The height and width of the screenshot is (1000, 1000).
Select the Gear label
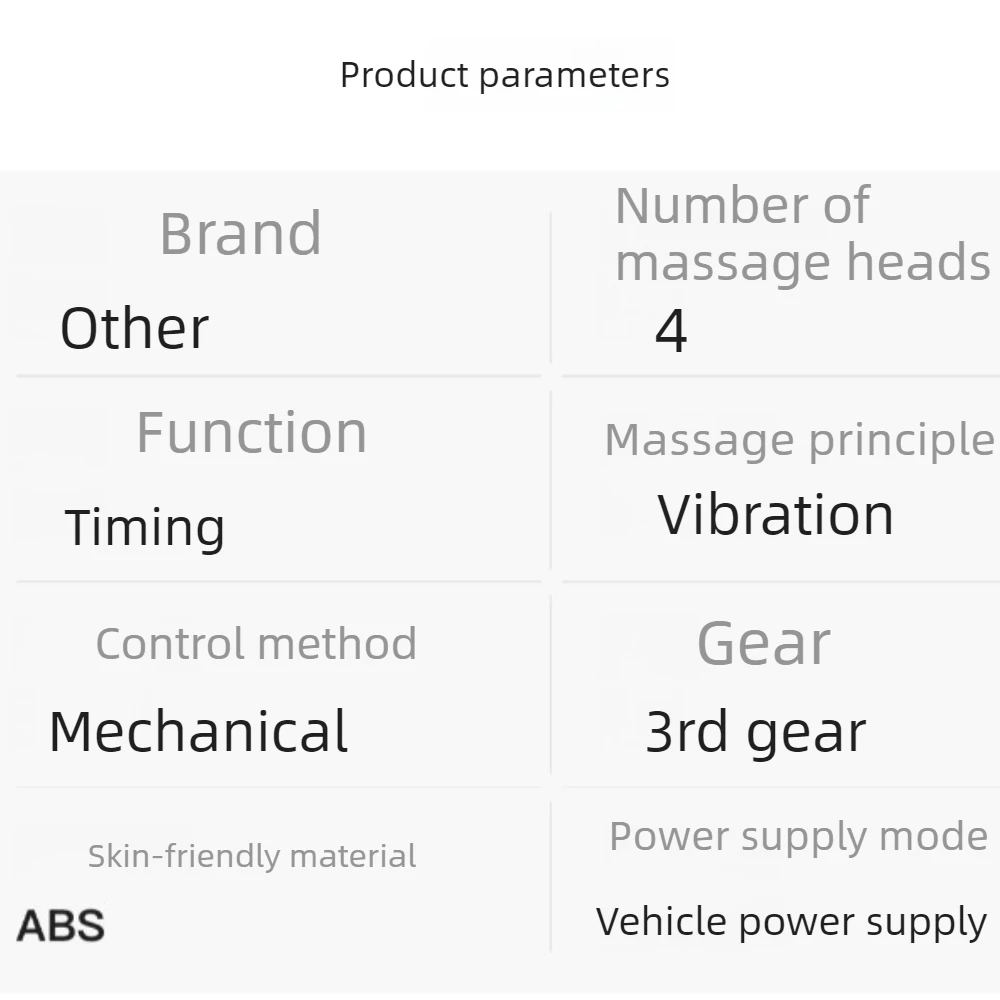click(764, 644)
